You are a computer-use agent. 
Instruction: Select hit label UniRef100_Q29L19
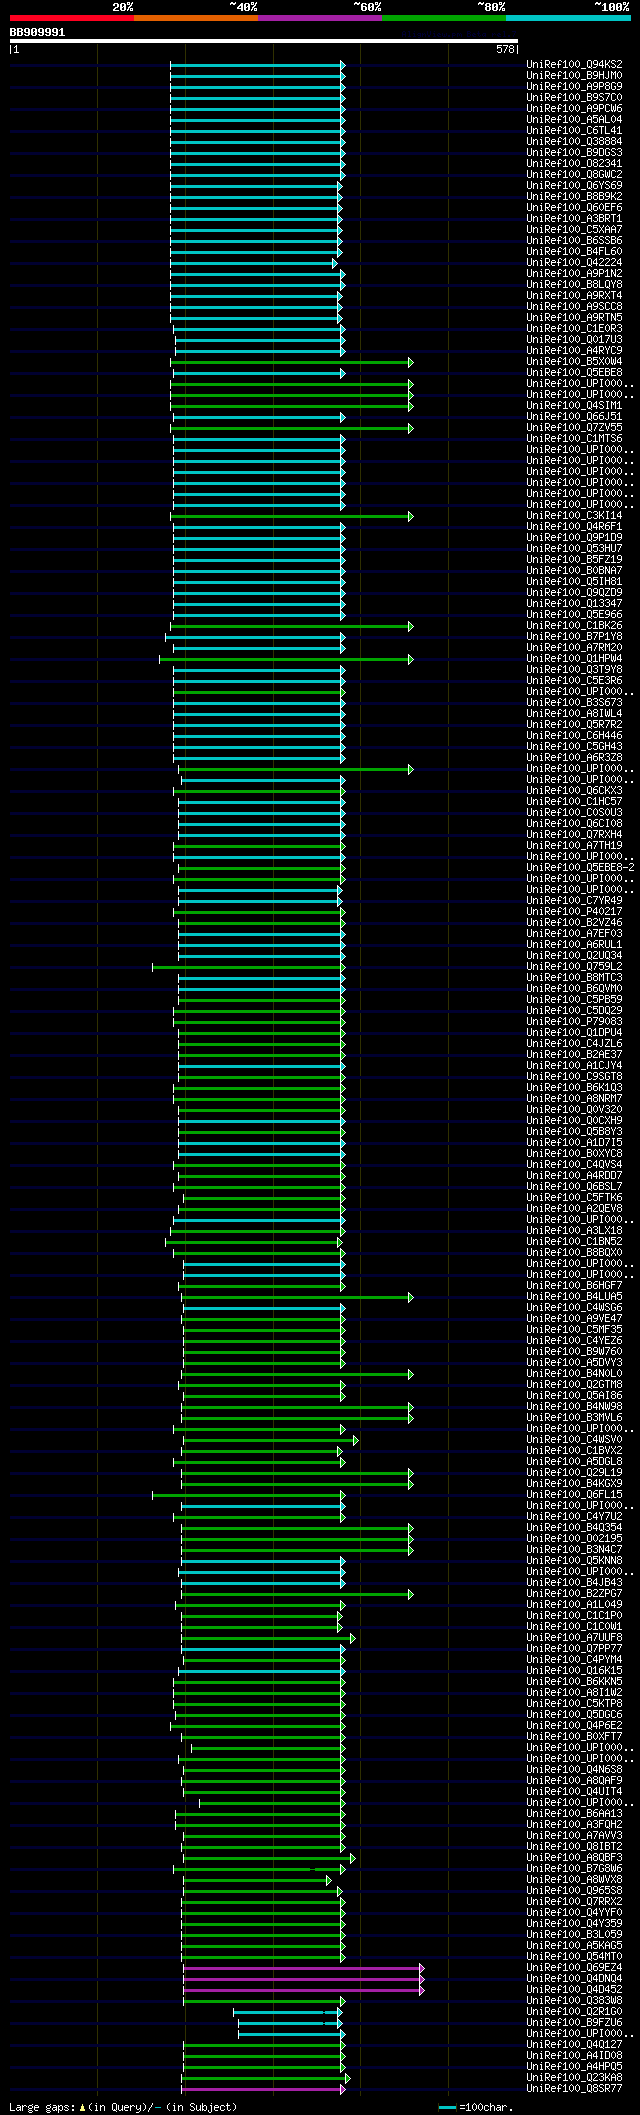click(x=574, y=1472)
